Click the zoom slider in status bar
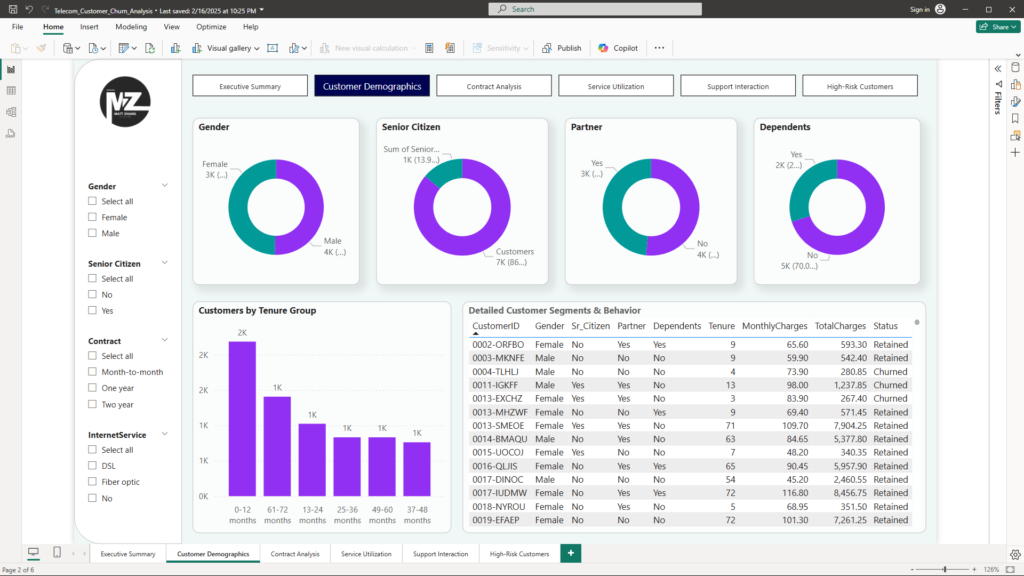 (x=946, y=569)
